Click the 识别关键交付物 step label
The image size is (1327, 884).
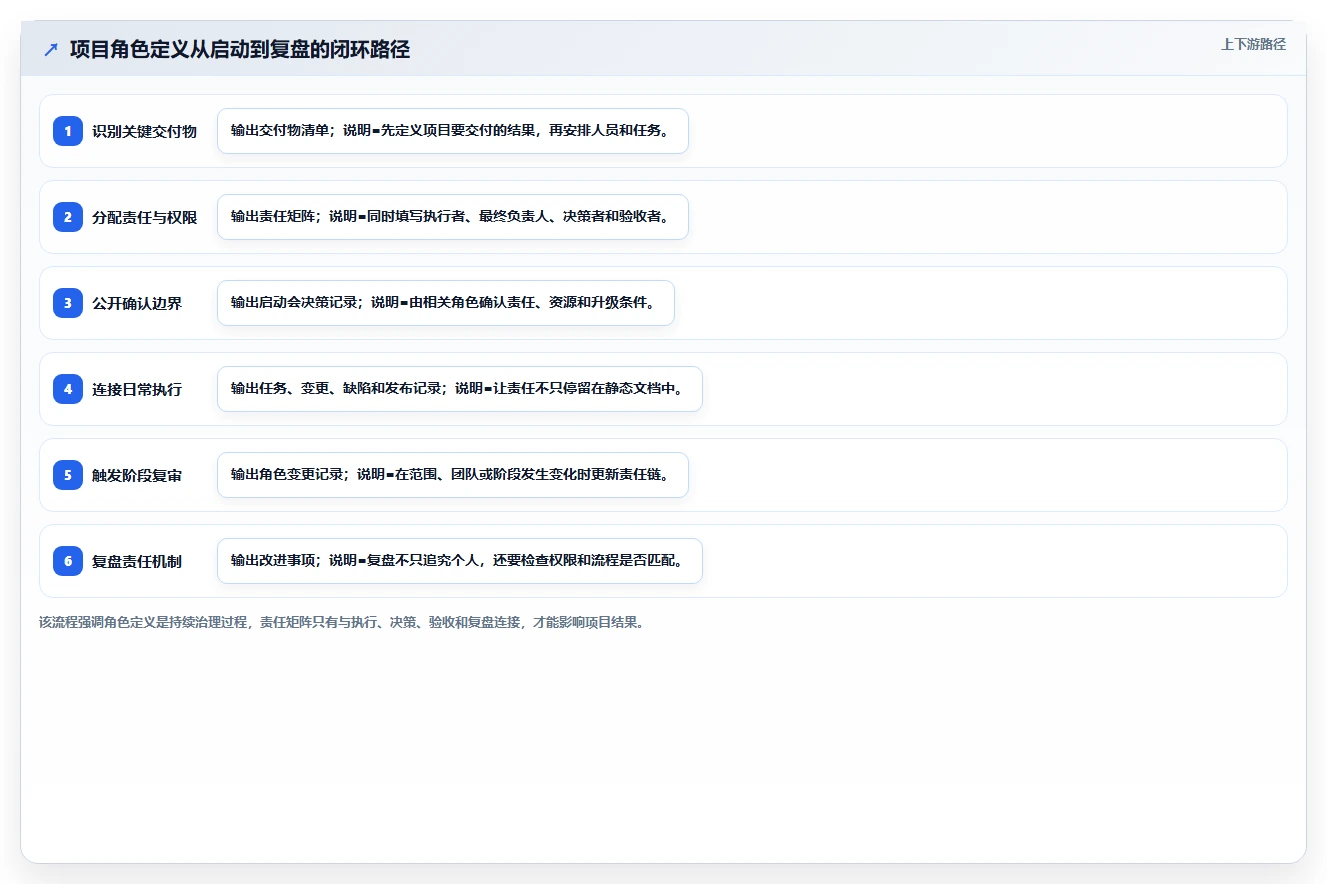pyautogui.click(x=145, y=131)
